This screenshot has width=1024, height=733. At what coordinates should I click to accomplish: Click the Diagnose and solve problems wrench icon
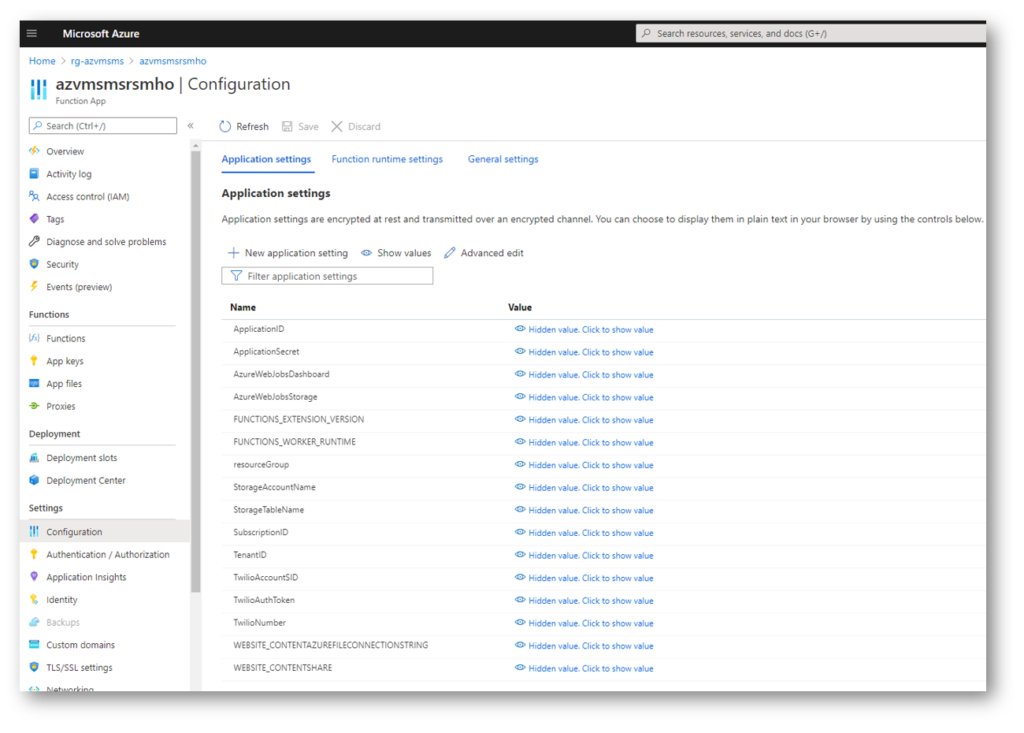[x=35, y=241]
